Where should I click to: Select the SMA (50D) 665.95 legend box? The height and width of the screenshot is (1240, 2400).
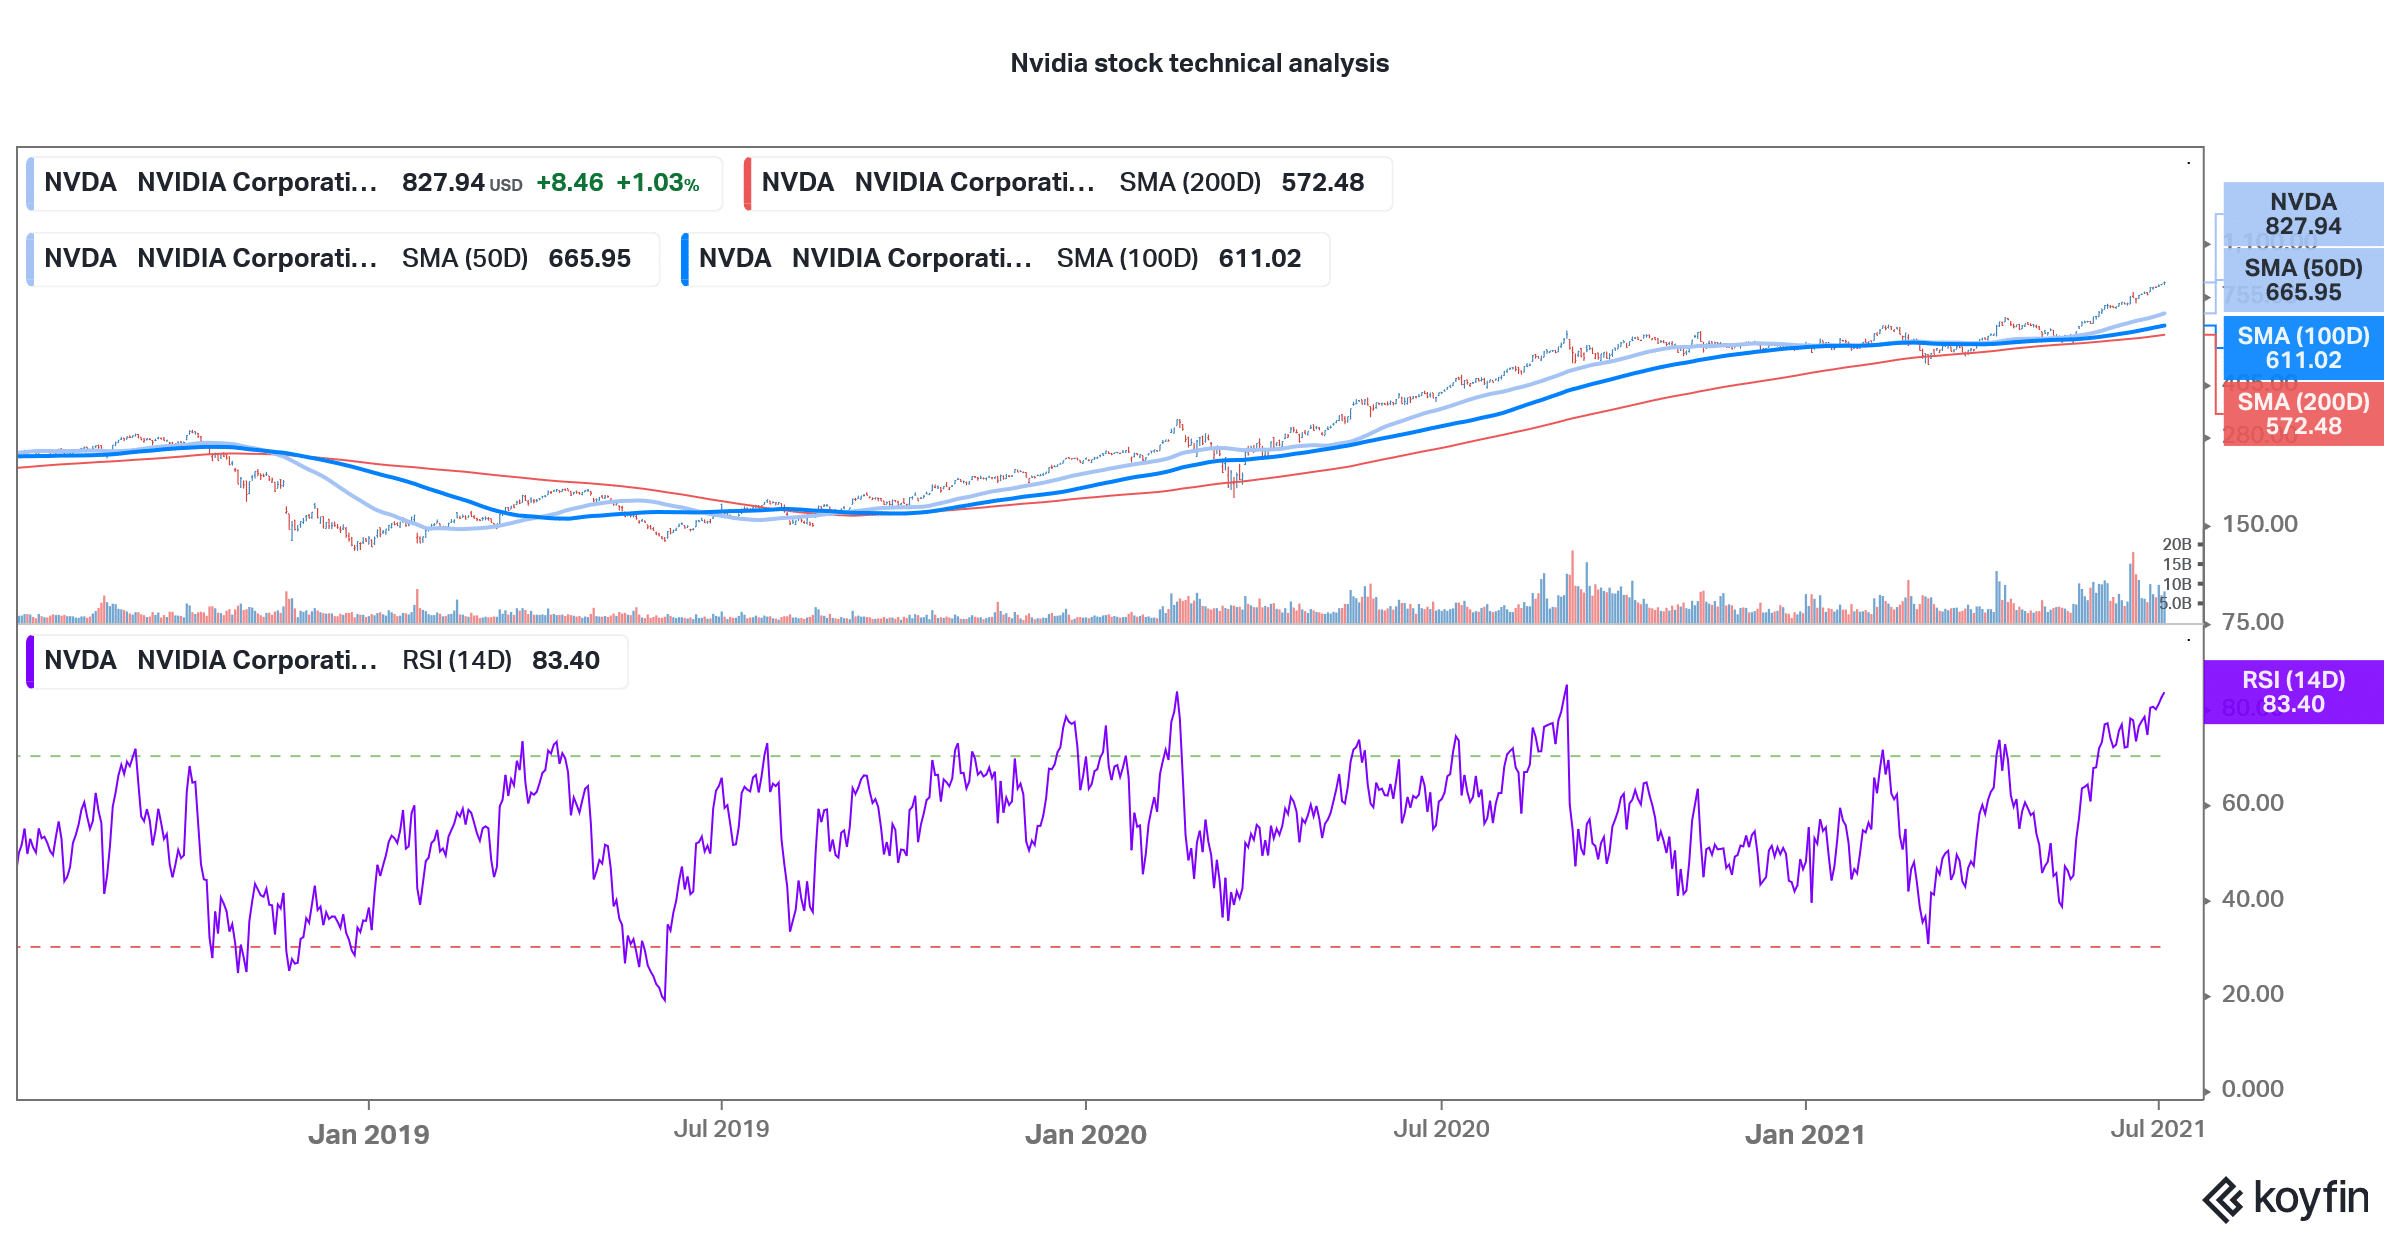coord(343,259)
